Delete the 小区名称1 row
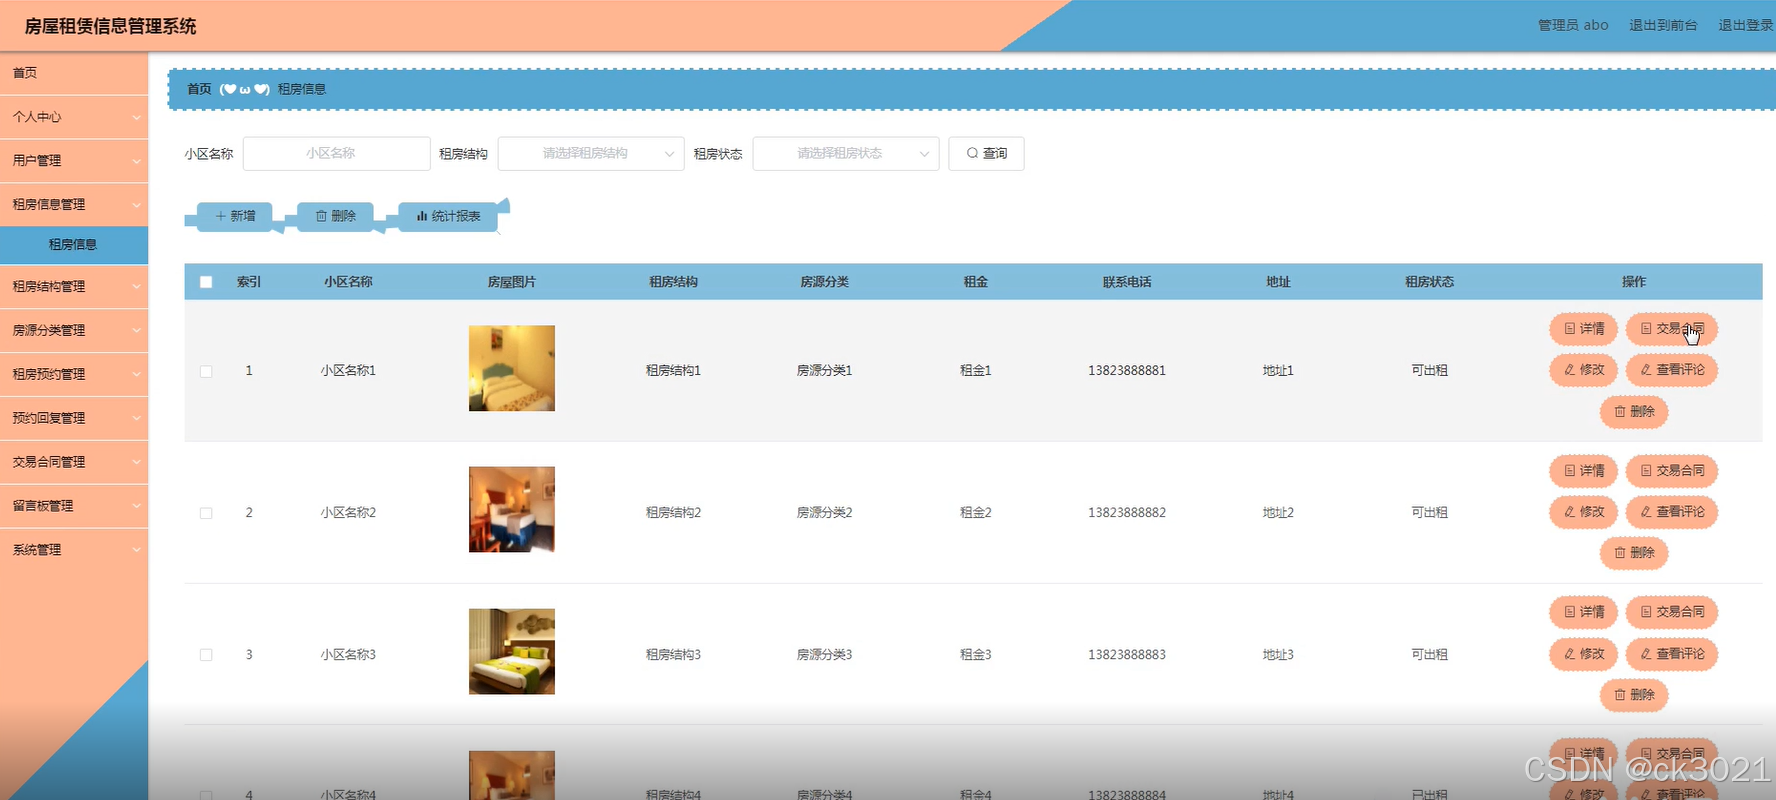 click(x=1634, y=412)
